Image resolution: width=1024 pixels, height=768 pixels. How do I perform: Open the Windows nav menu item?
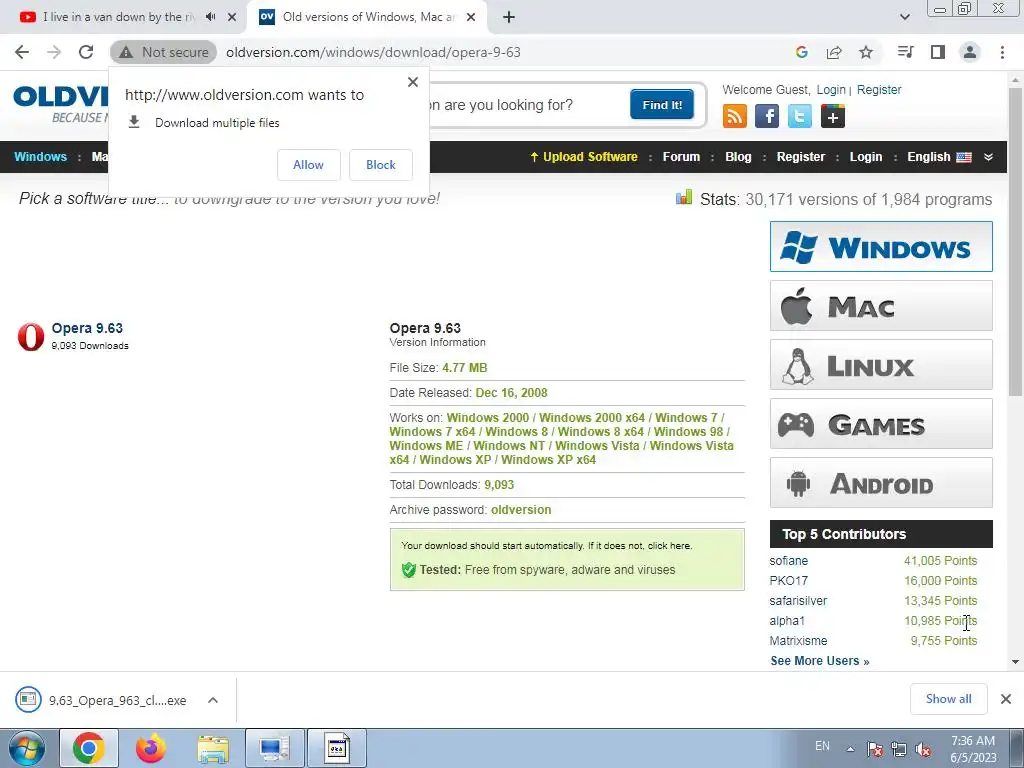coord(40,157)
